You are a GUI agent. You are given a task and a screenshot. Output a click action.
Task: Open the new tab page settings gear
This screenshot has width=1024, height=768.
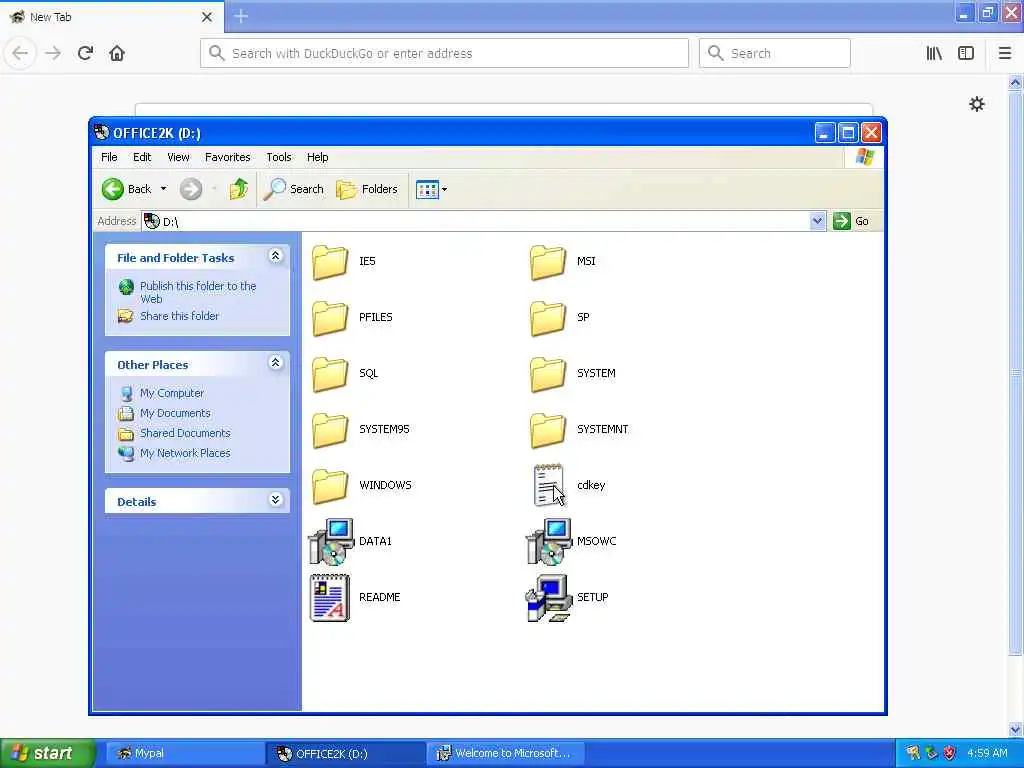[976, 104]
